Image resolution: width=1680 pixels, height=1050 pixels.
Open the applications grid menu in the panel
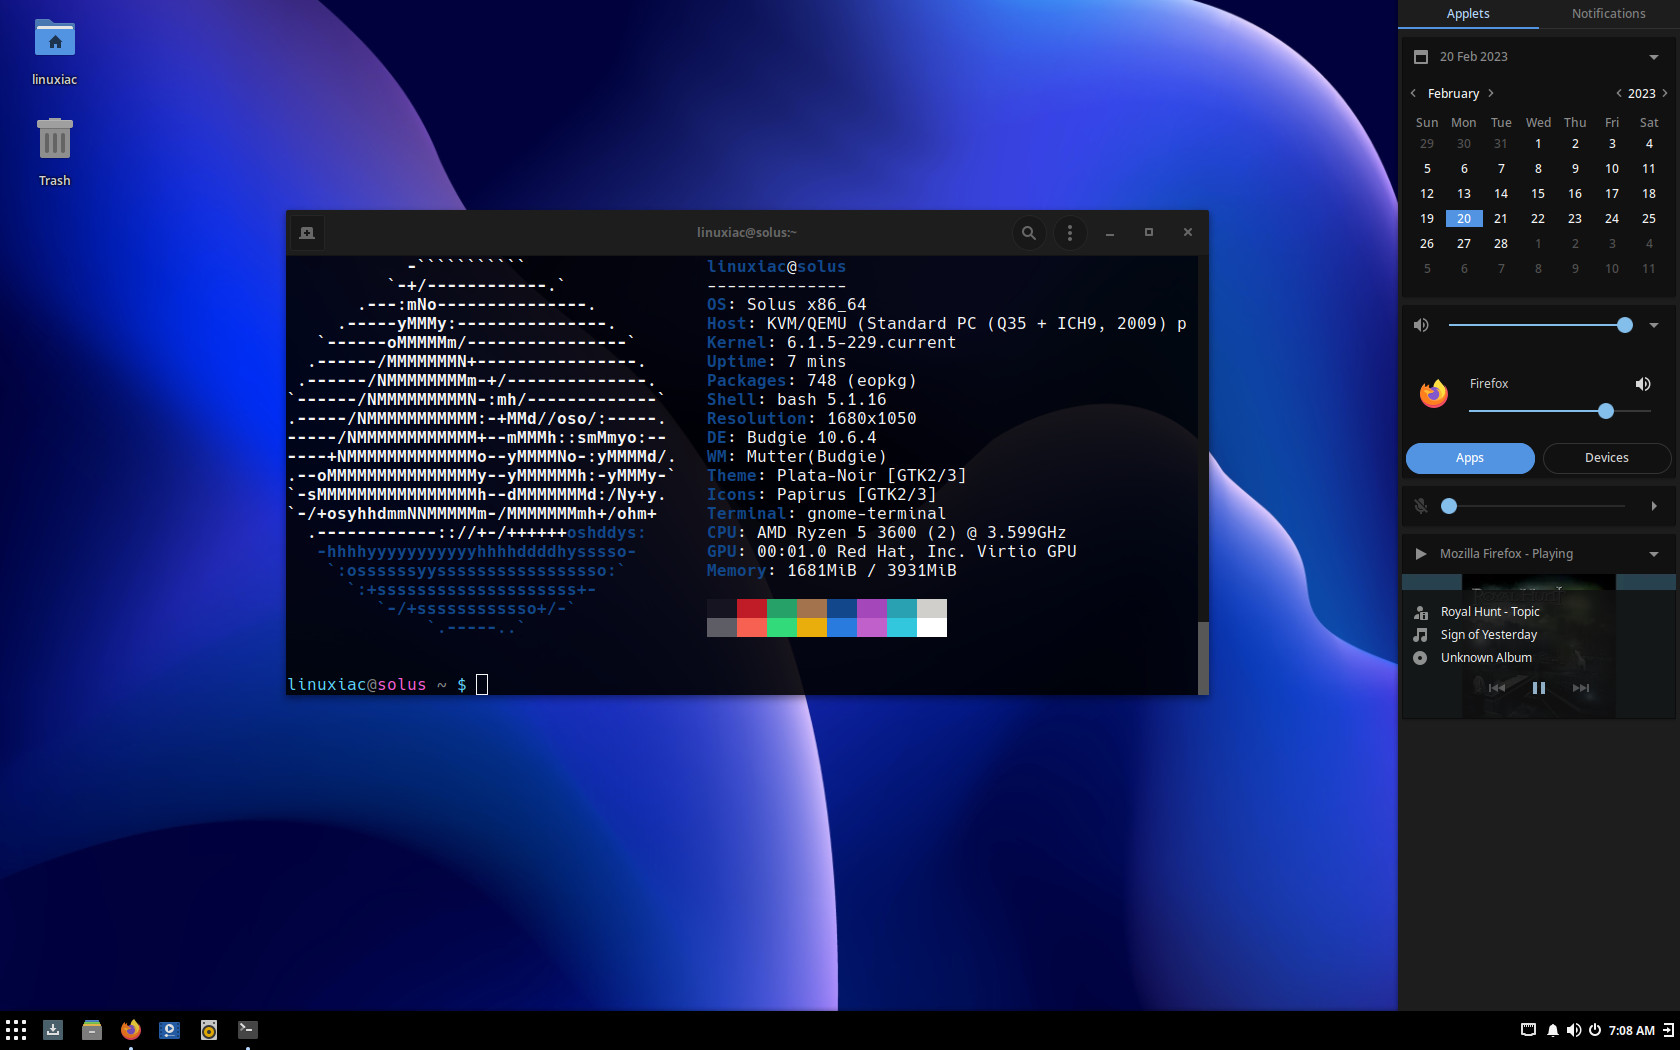click(16, 1029)
